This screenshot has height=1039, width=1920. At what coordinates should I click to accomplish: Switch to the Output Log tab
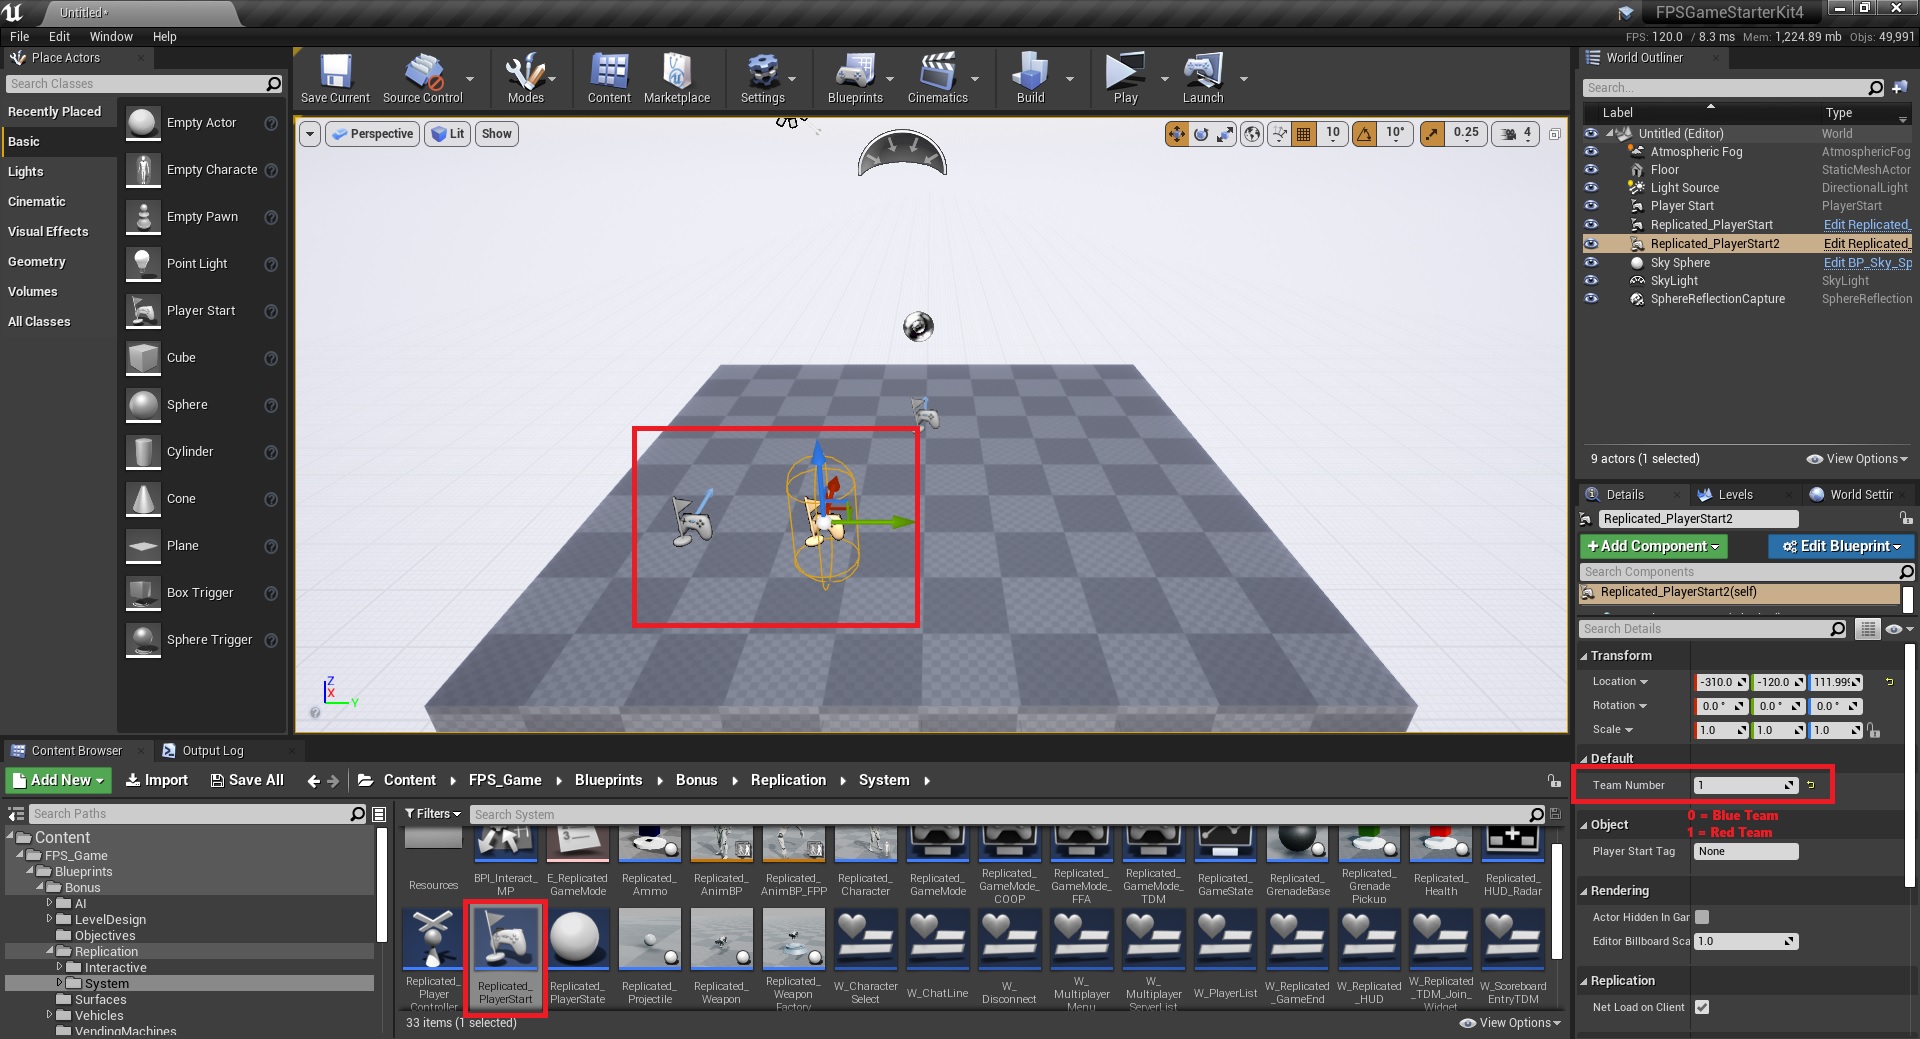point(212,751)
